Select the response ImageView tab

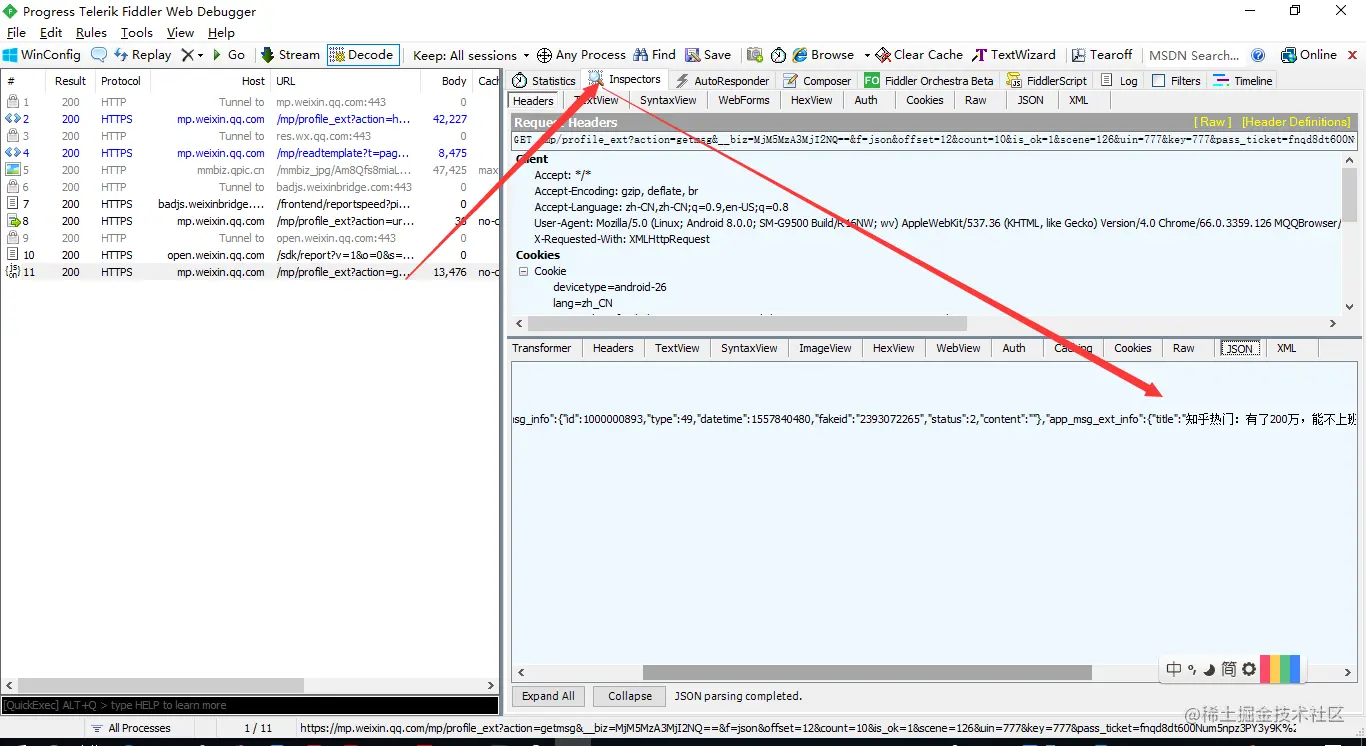pos(825,348)
